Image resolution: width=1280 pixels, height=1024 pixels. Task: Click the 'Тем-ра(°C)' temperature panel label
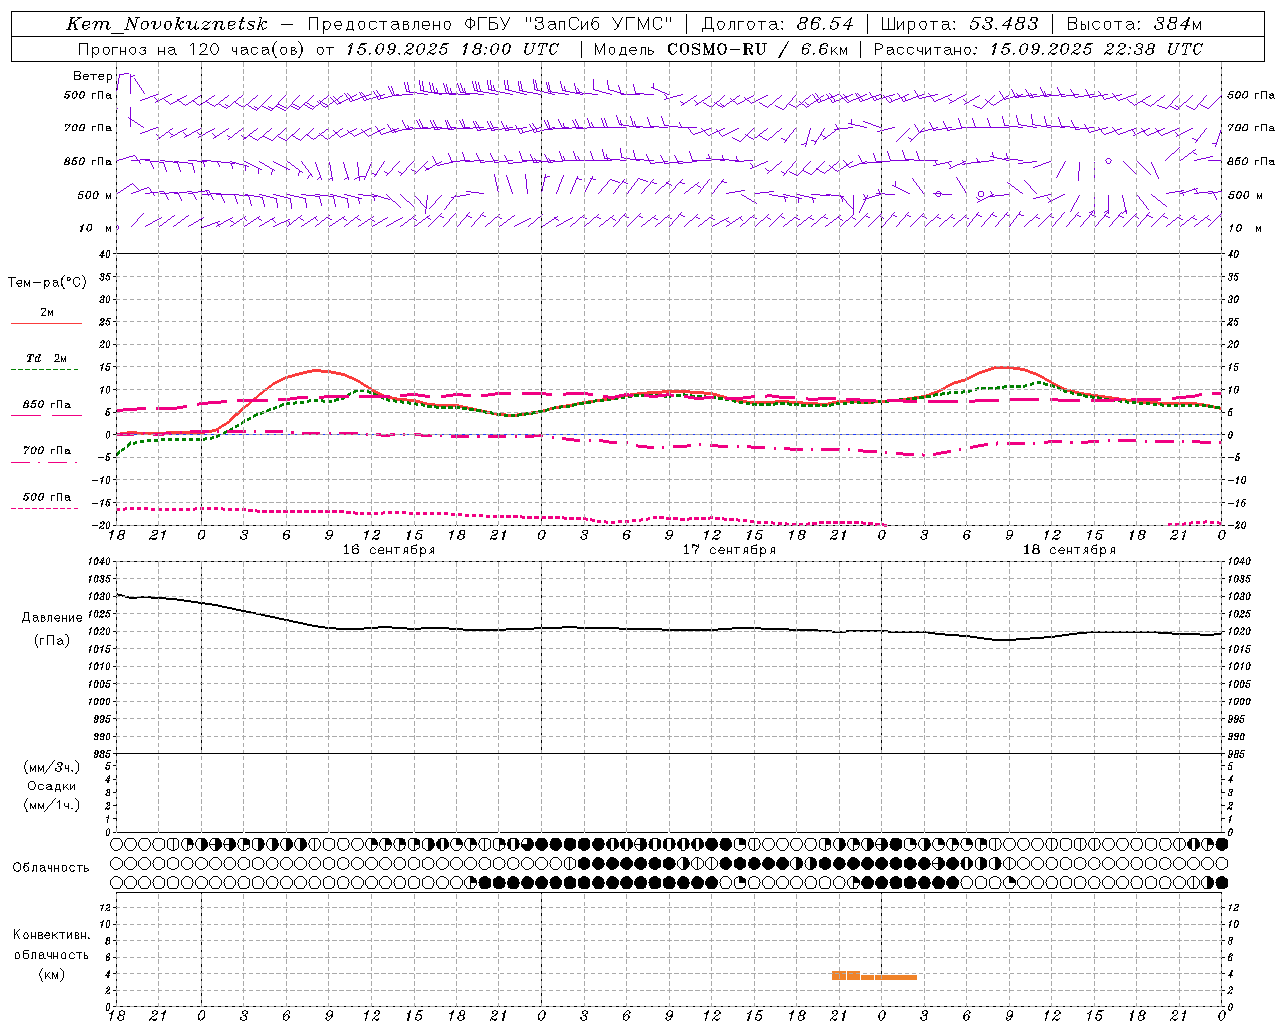pos(47,283)
